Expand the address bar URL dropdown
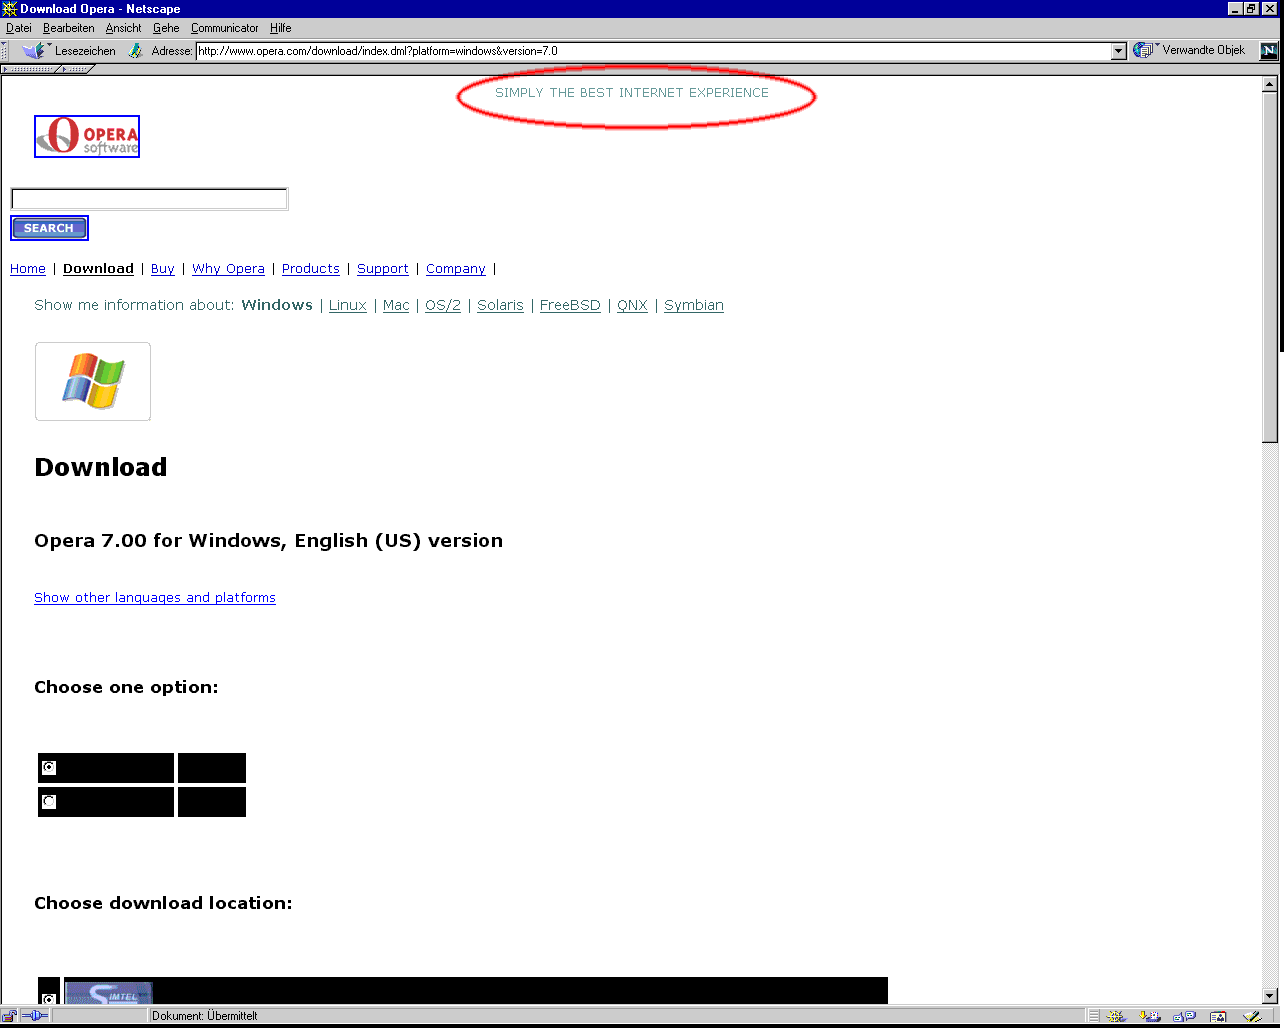 click(1119, 51)
